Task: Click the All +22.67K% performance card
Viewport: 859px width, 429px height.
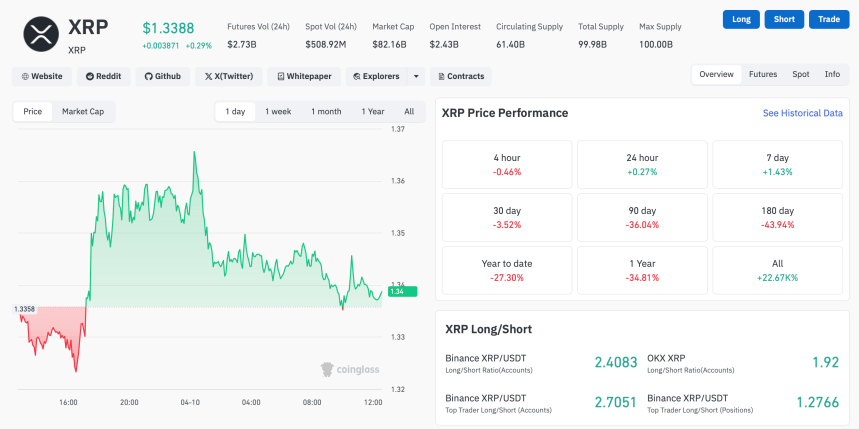Action: (x=777, y=271)
